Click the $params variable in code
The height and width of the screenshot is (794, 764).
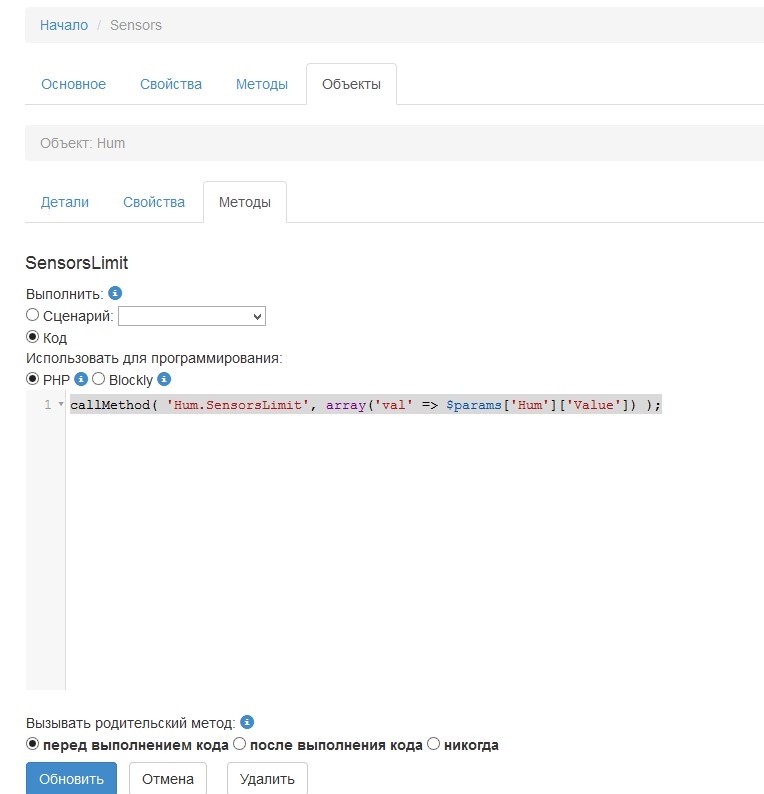(x=473, y=405)
